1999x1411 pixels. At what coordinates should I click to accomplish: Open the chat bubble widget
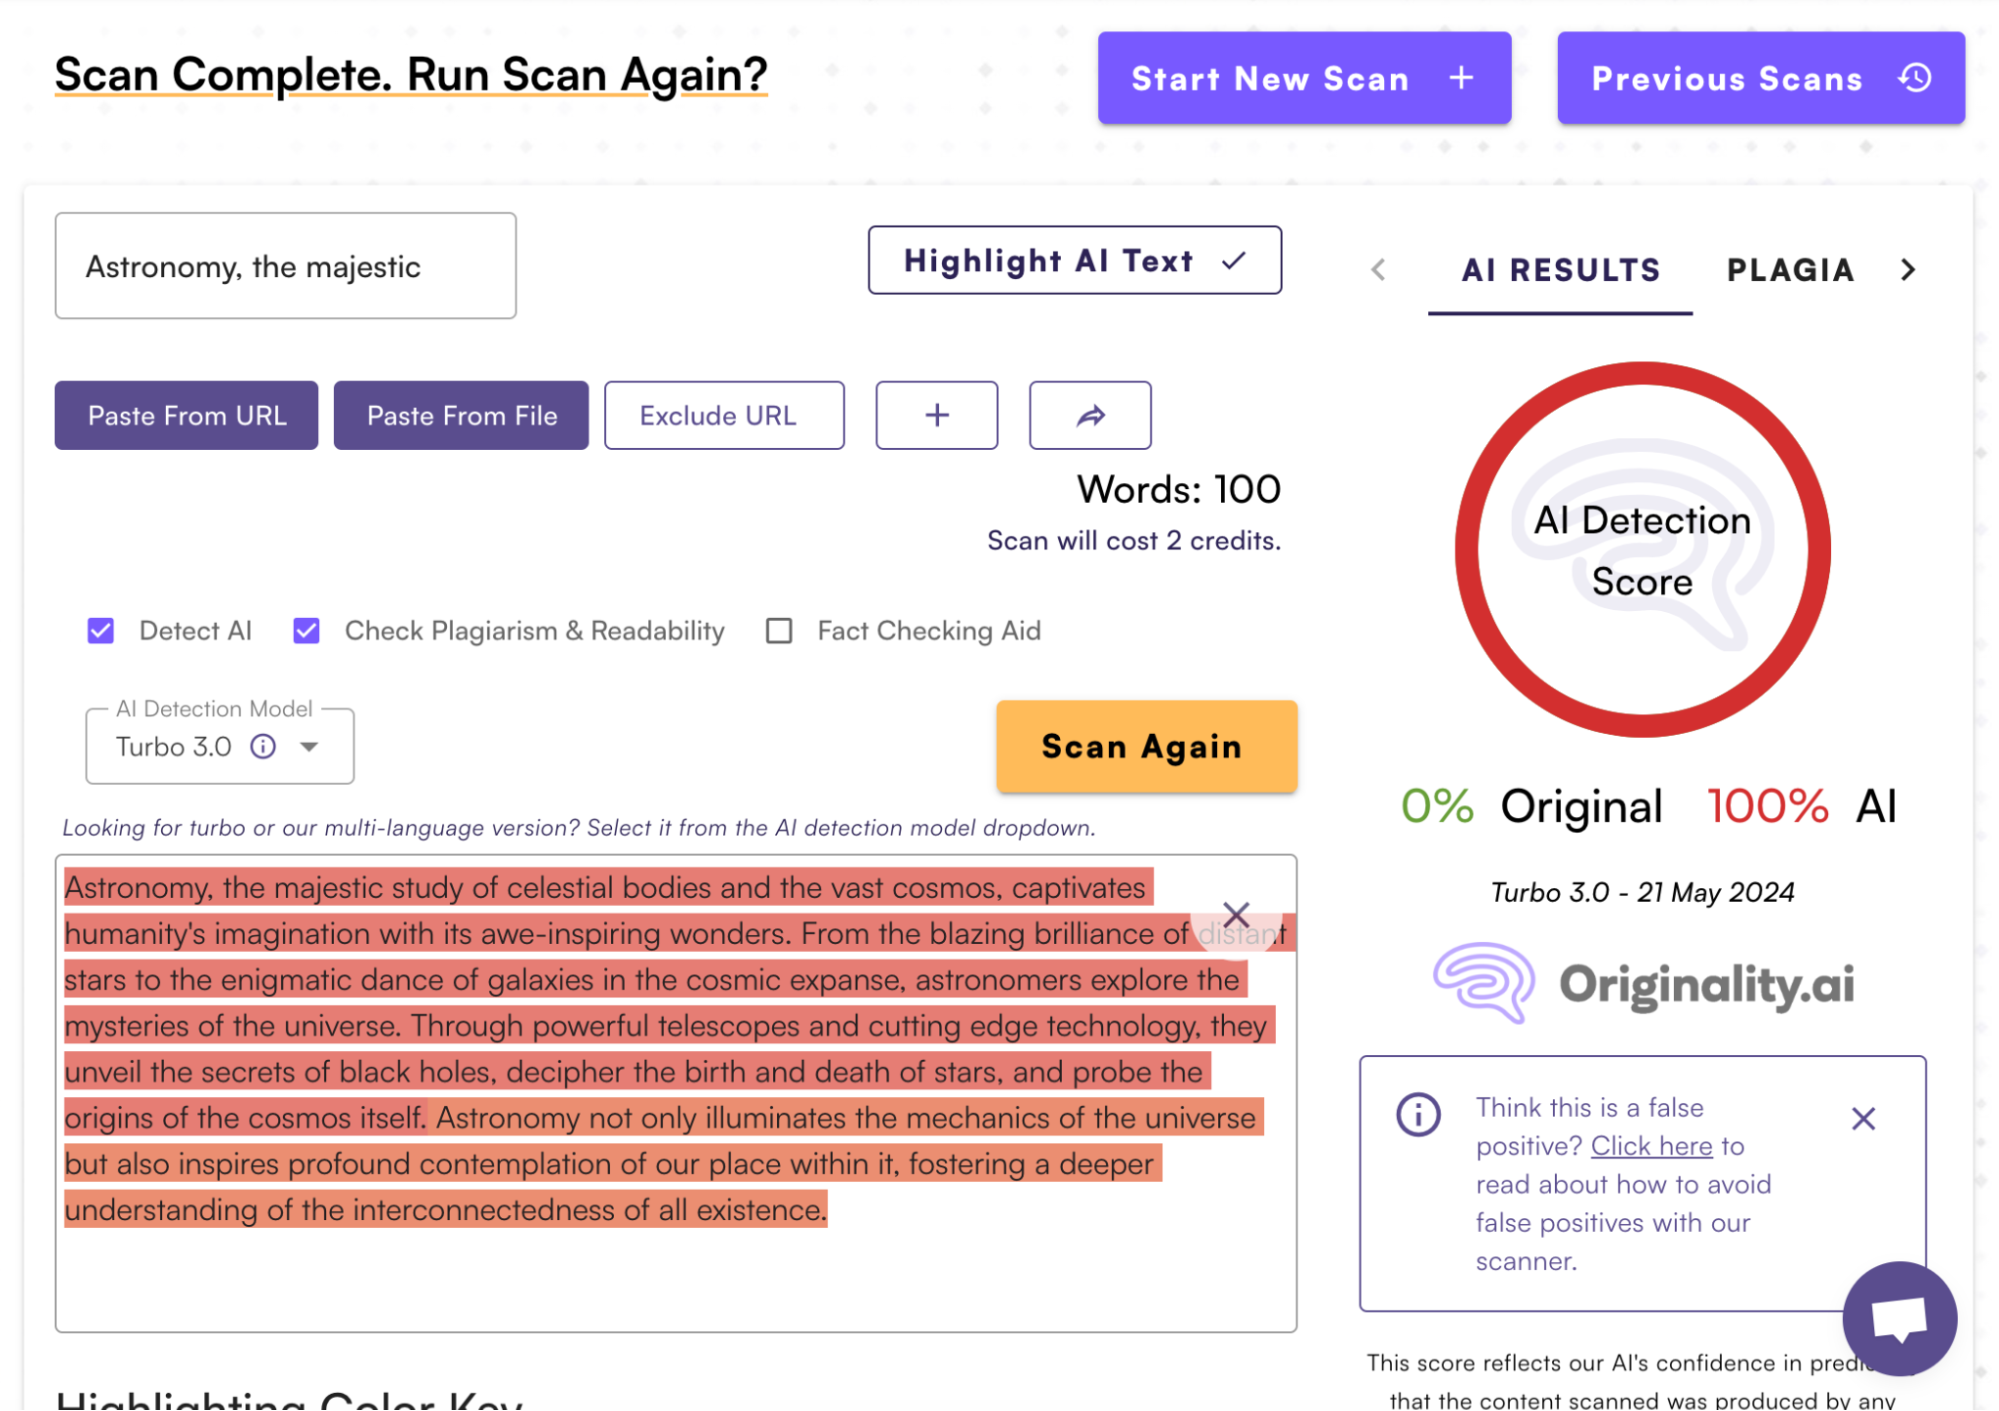1898,1319
